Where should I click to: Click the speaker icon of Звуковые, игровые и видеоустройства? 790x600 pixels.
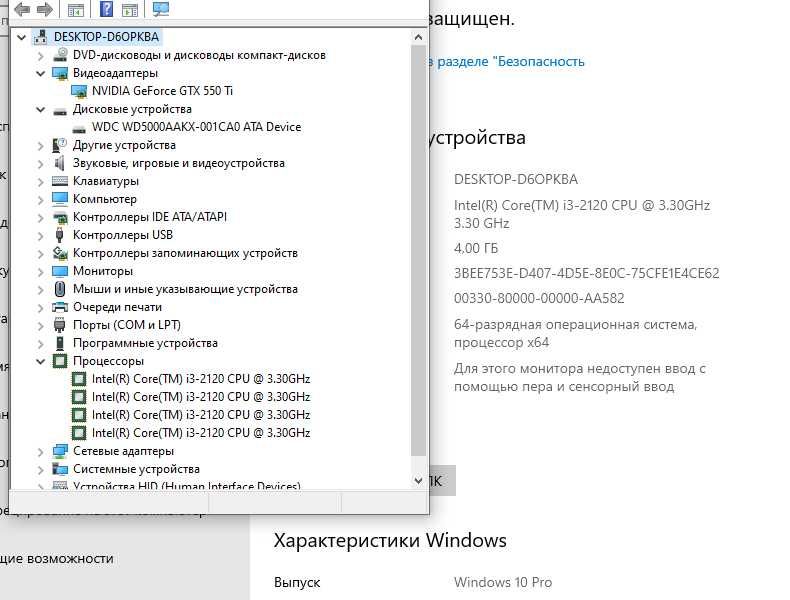pyautogui.click(x=59, y=163)
